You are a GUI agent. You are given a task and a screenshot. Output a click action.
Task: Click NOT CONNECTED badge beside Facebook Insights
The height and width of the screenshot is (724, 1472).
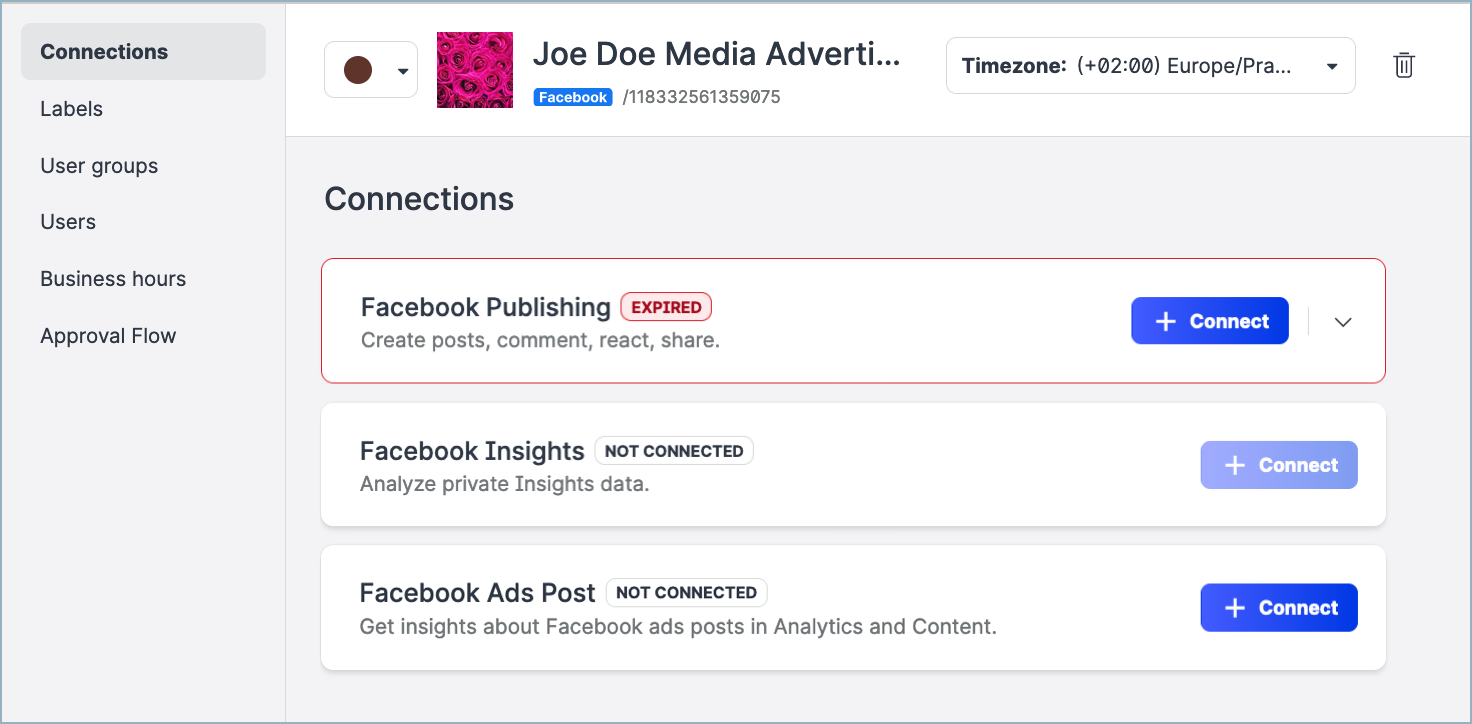pos(674,451)
